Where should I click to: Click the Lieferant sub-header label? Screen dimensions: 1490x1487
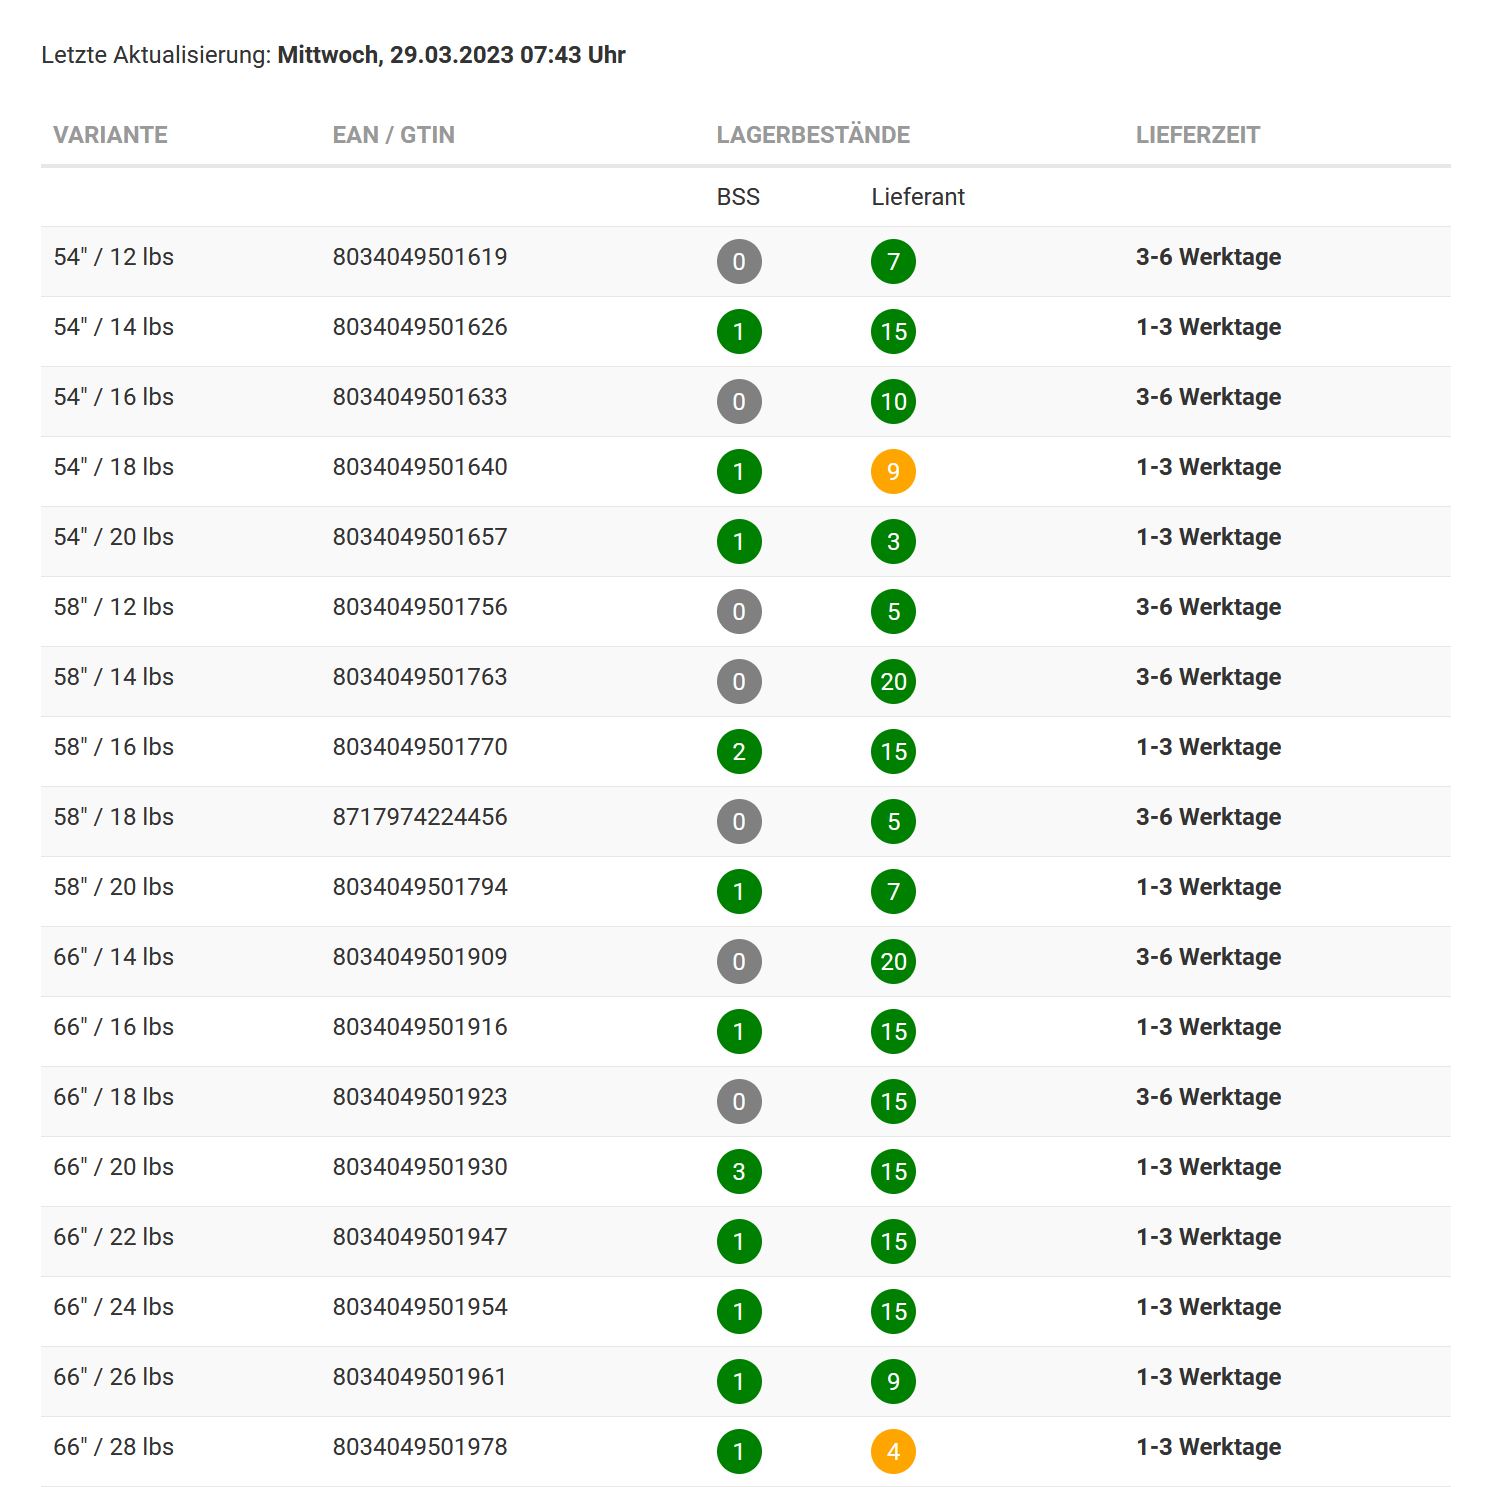[917, 197]
